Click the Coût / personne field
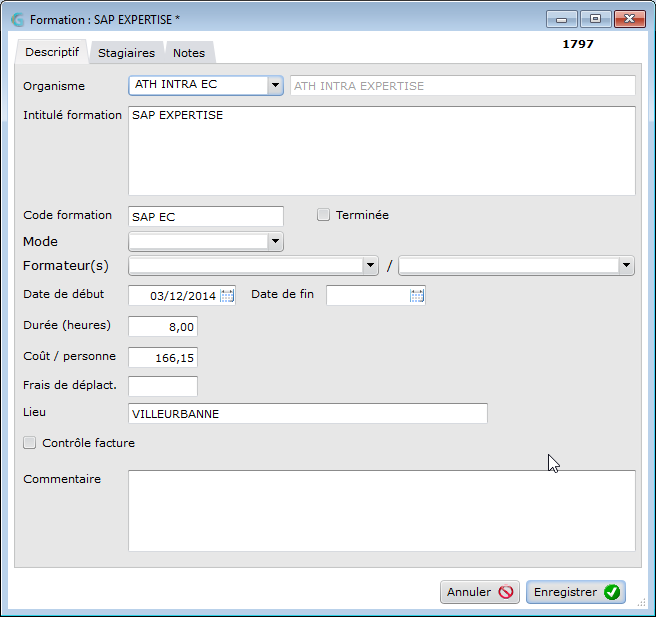The height and width of the screenshot is (617, 656). (163, 358)
